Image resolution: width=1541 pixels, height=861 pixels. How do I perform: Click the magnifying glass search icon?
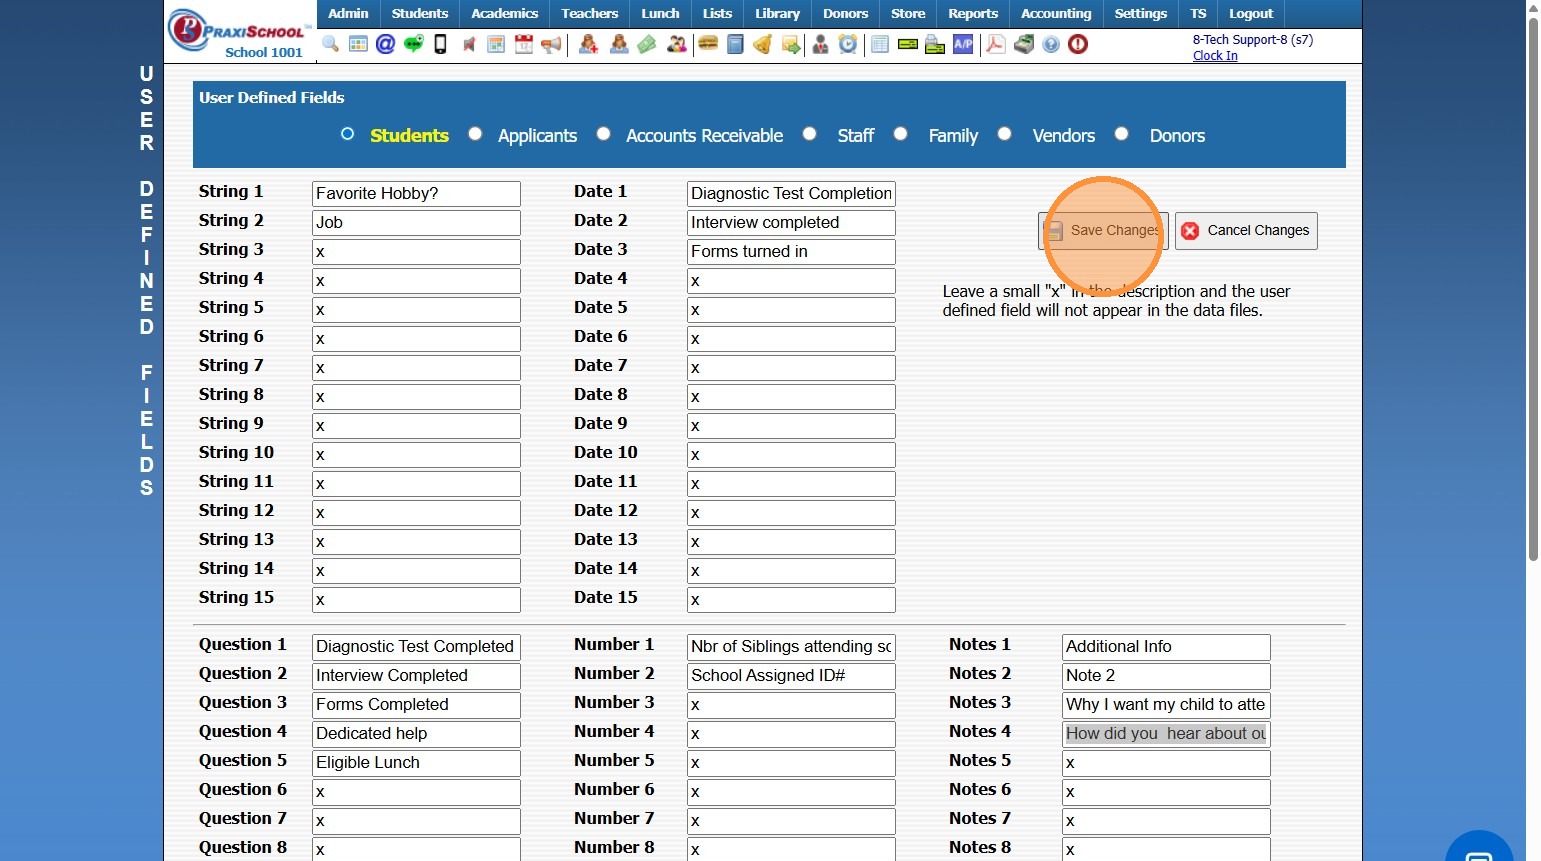coord(330,44)
